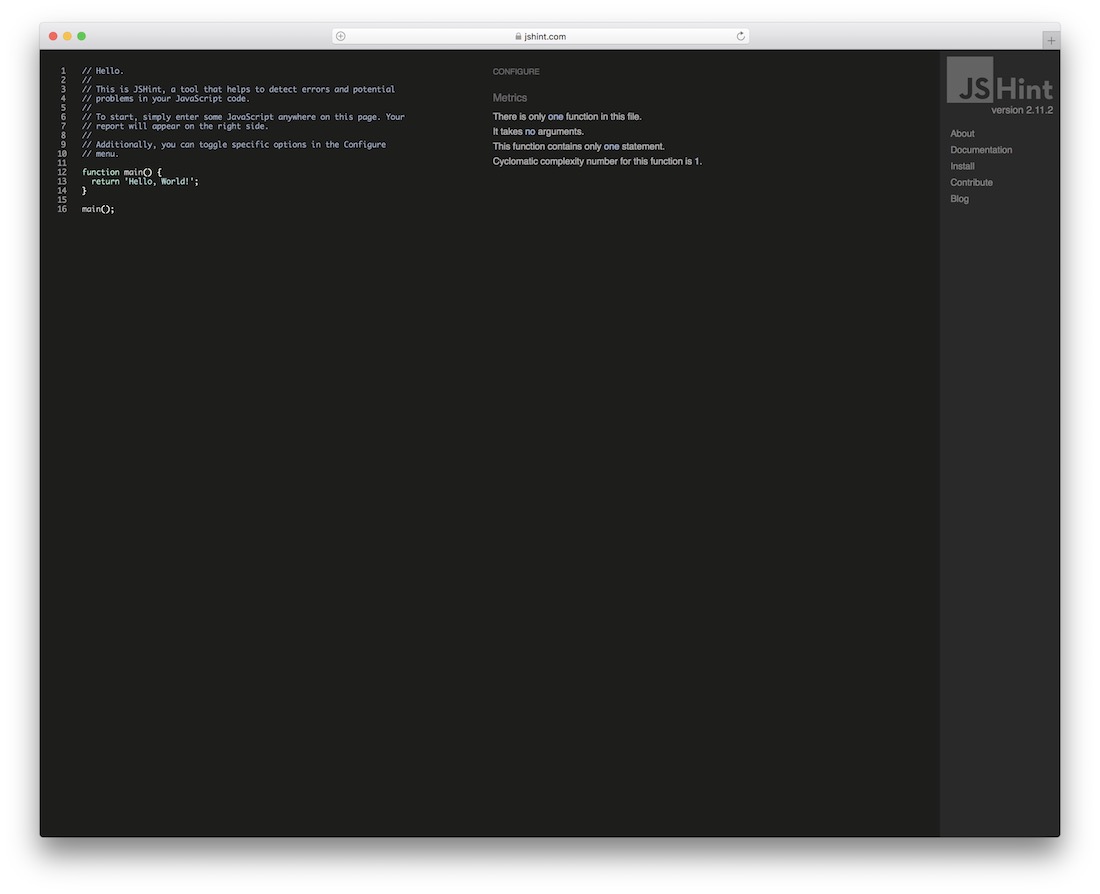Expand the CONFIGURE menu

[x=516, y=72]
